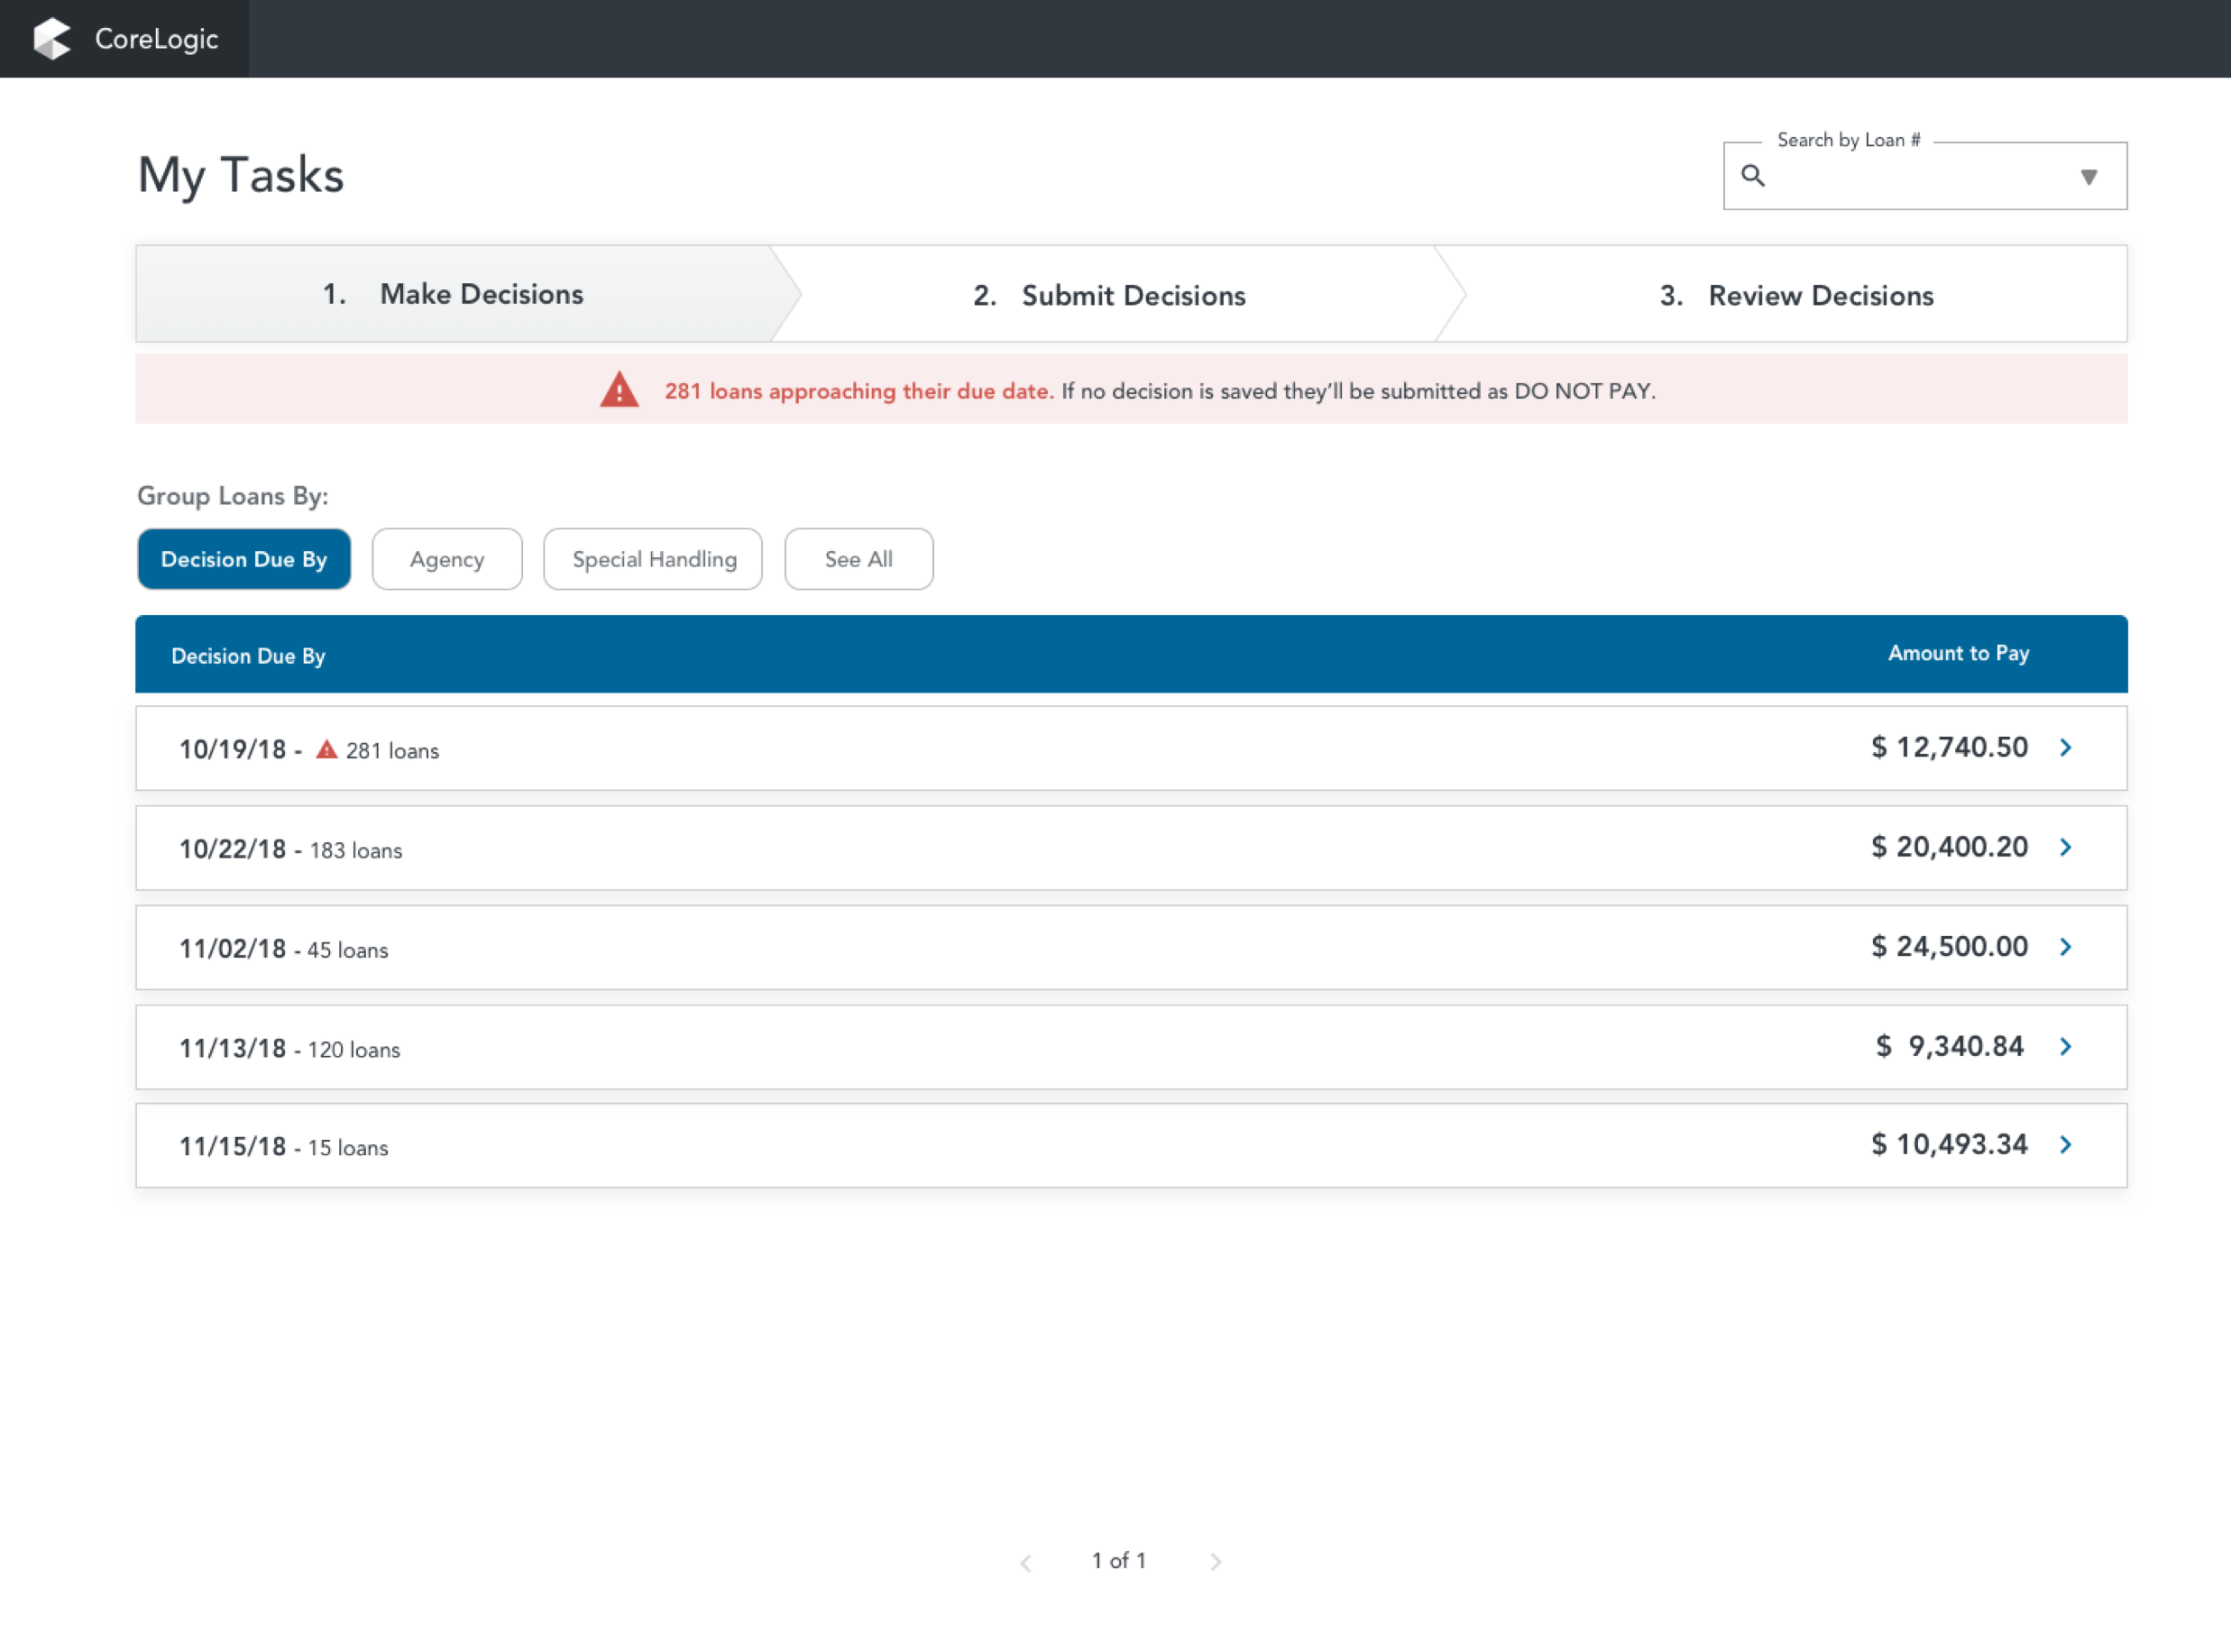Expand the 11/15/18 row chevron
The width and height of the screenshot is (2231, 1652).
point(2065,1144)
